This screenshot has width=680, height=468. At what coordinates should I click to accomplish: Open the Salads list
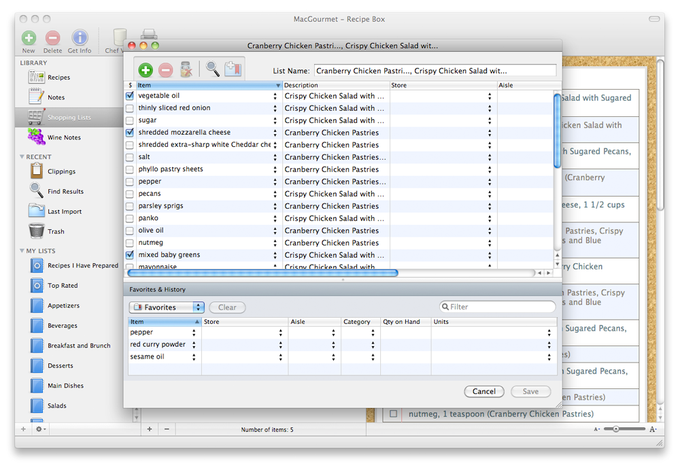(57, 405)
